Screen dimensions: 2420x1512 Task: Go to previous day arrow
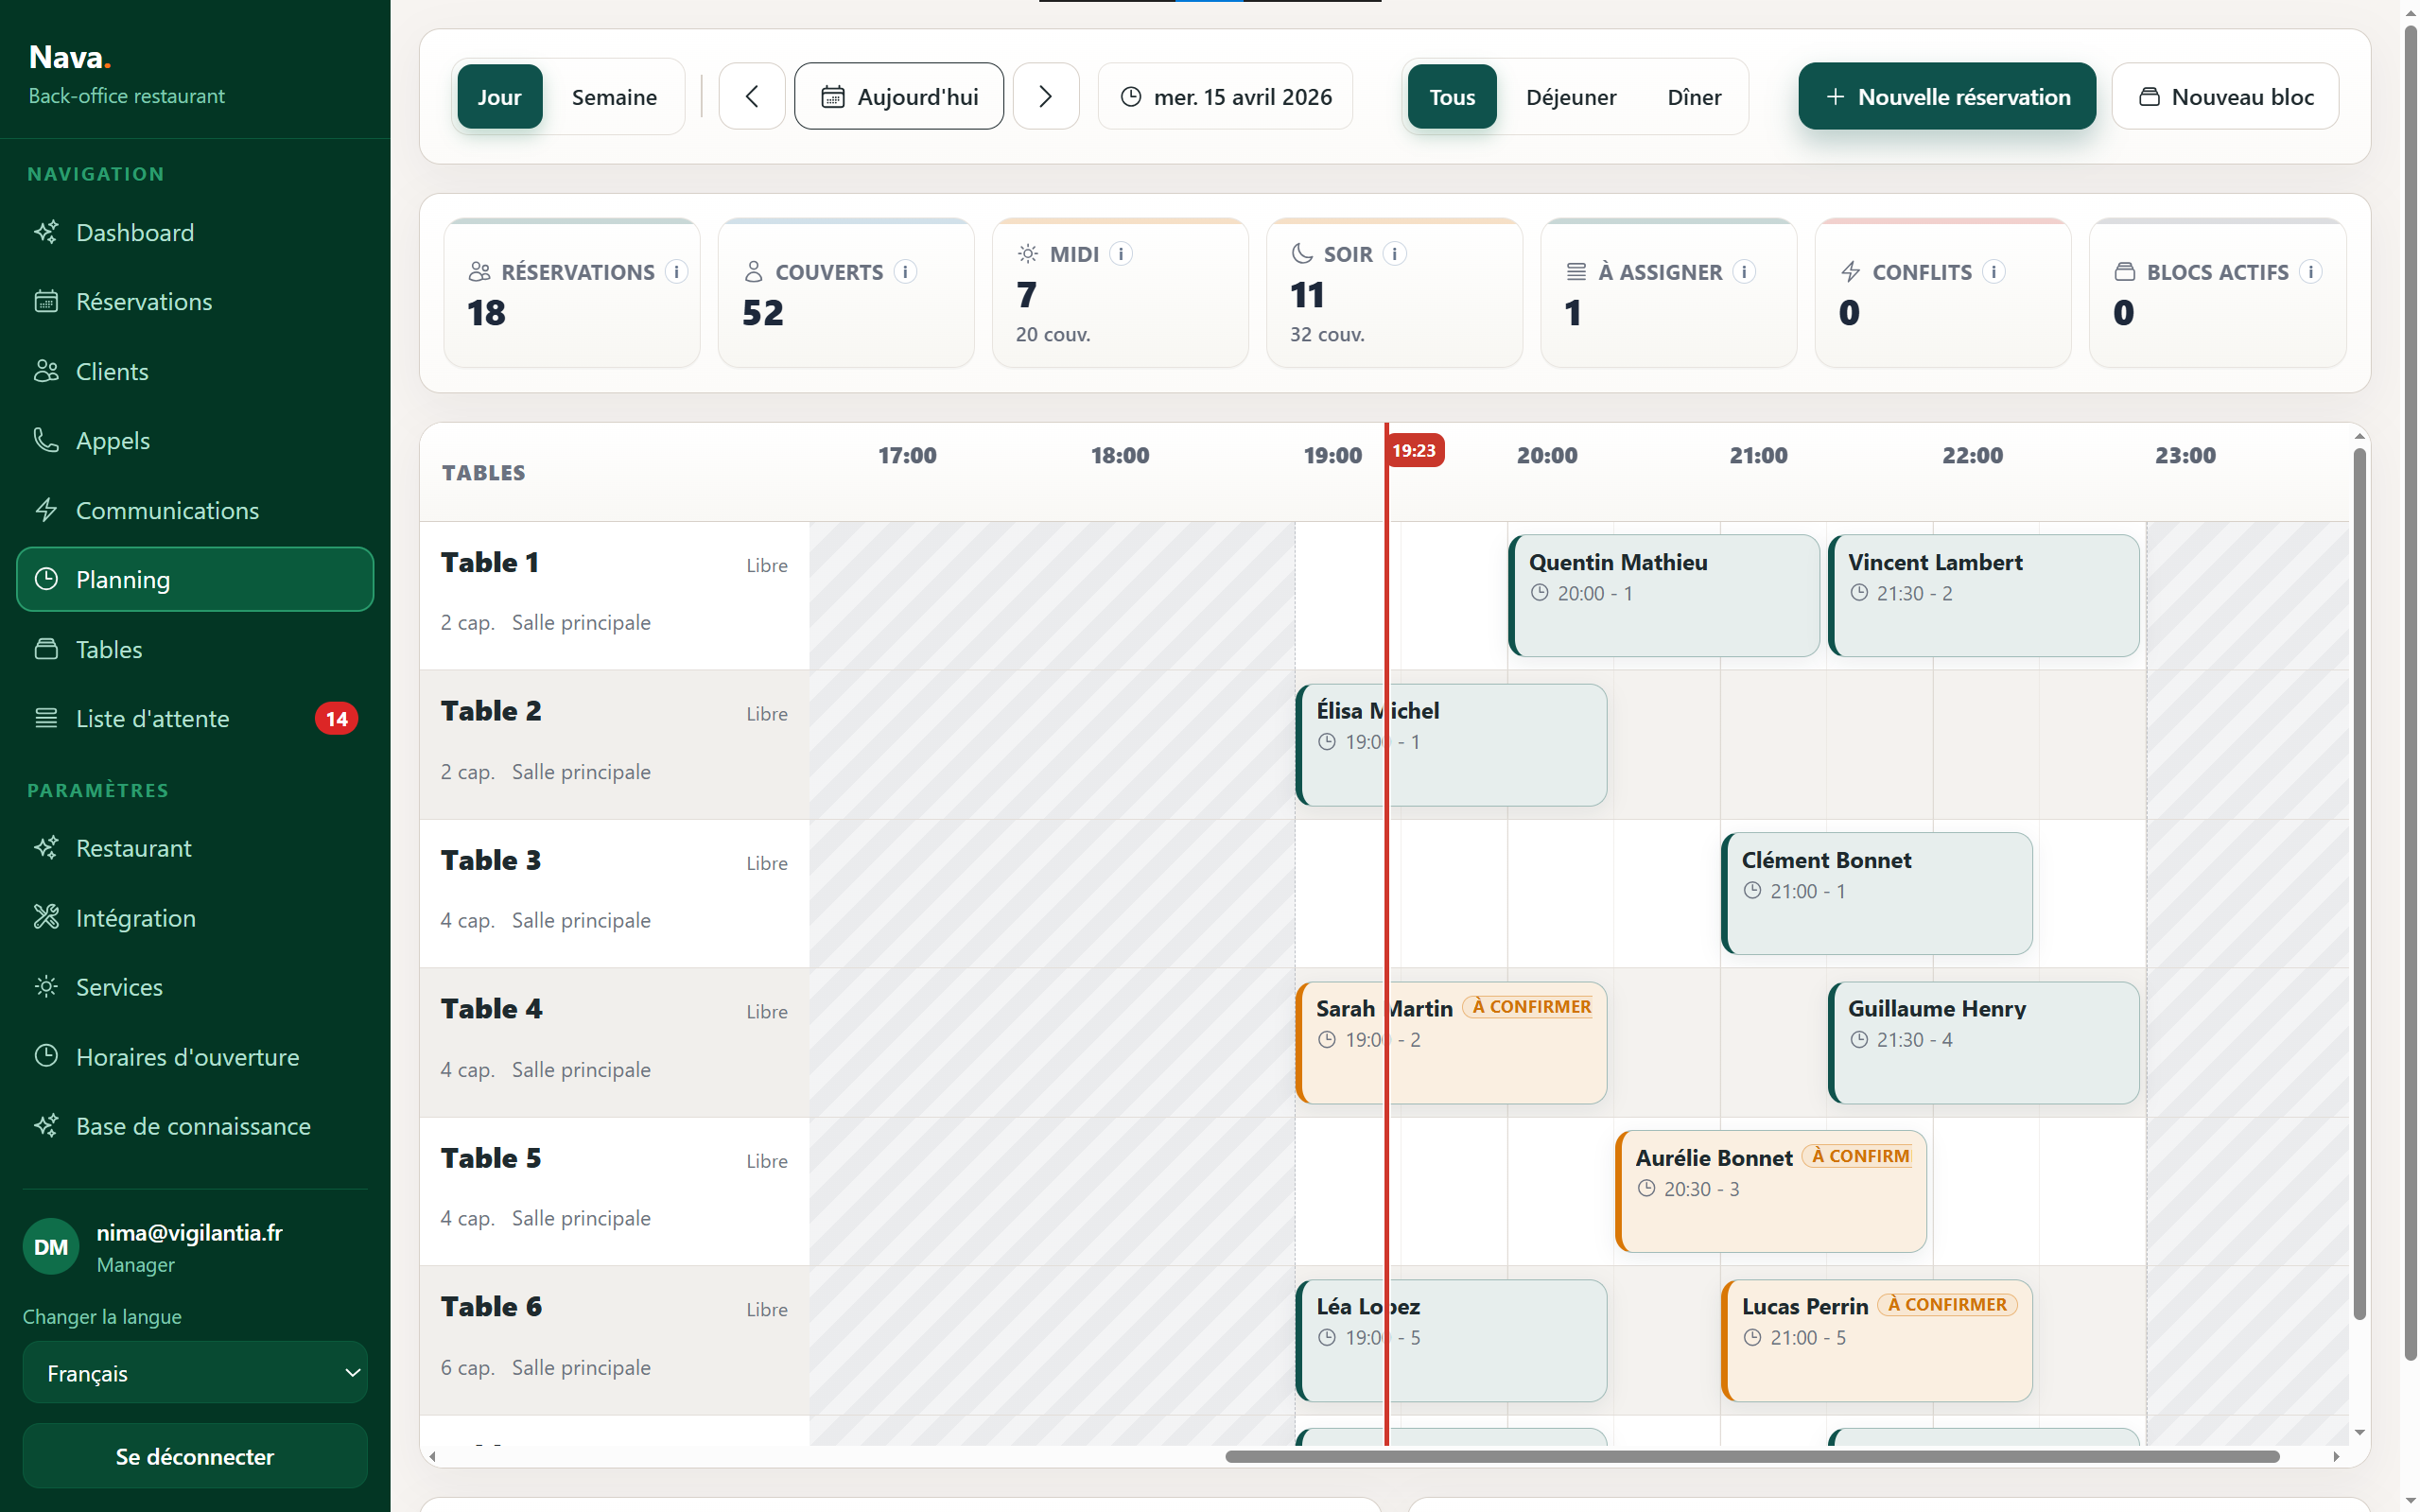click(752, 96)
